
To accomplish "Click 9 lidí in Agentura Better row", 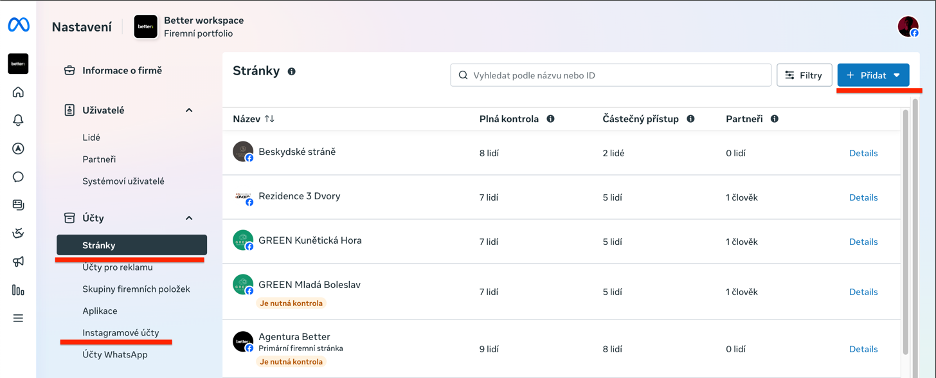I will tap(489, 349).
